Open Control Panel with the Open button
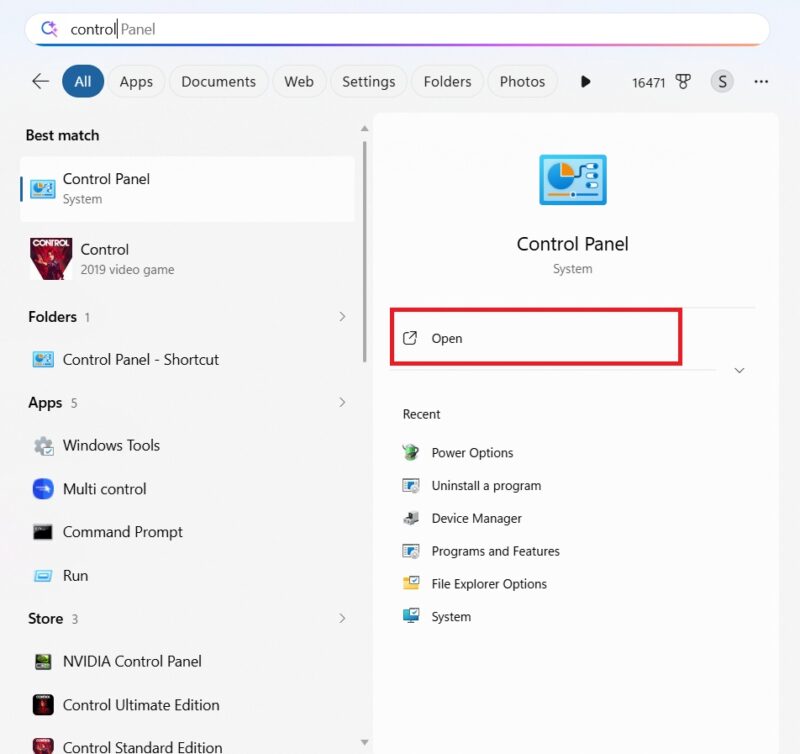 [x=536, y=337]
